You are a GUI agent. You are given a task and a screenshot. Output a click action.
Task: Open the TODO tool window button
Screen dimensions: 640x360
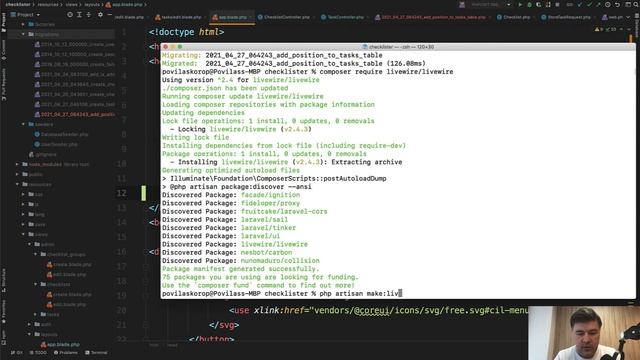click(x=38, y=353)
